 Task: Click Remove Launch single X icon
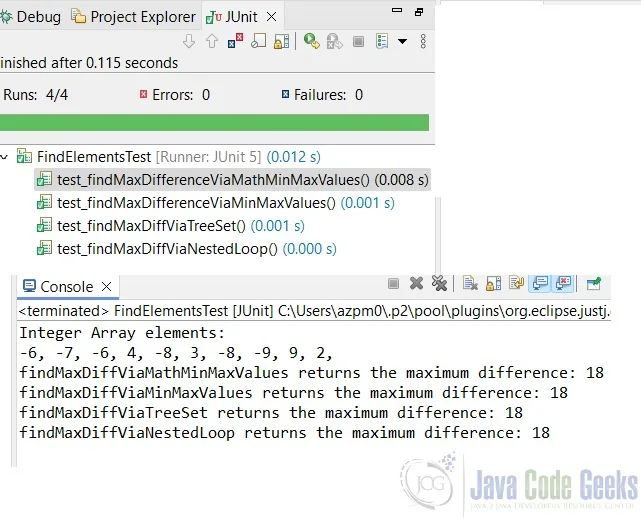click(x=416, y=283)
